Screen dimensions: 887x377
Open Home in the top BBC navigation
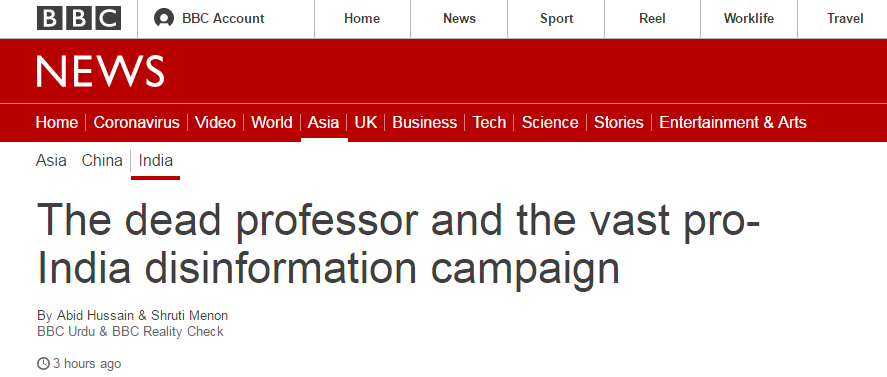click(x=362, y=19)
